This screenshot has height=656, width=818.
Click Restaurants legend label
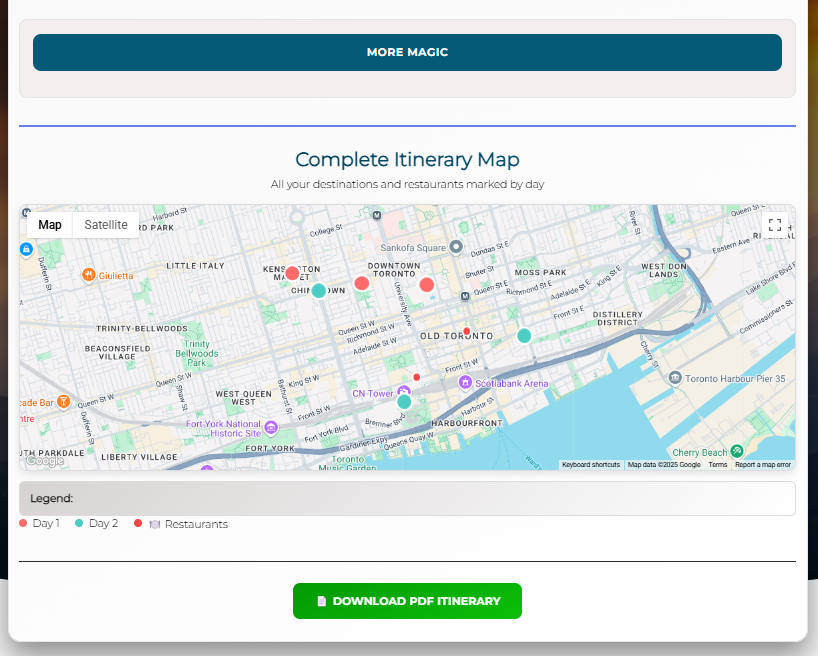[196, 524]
